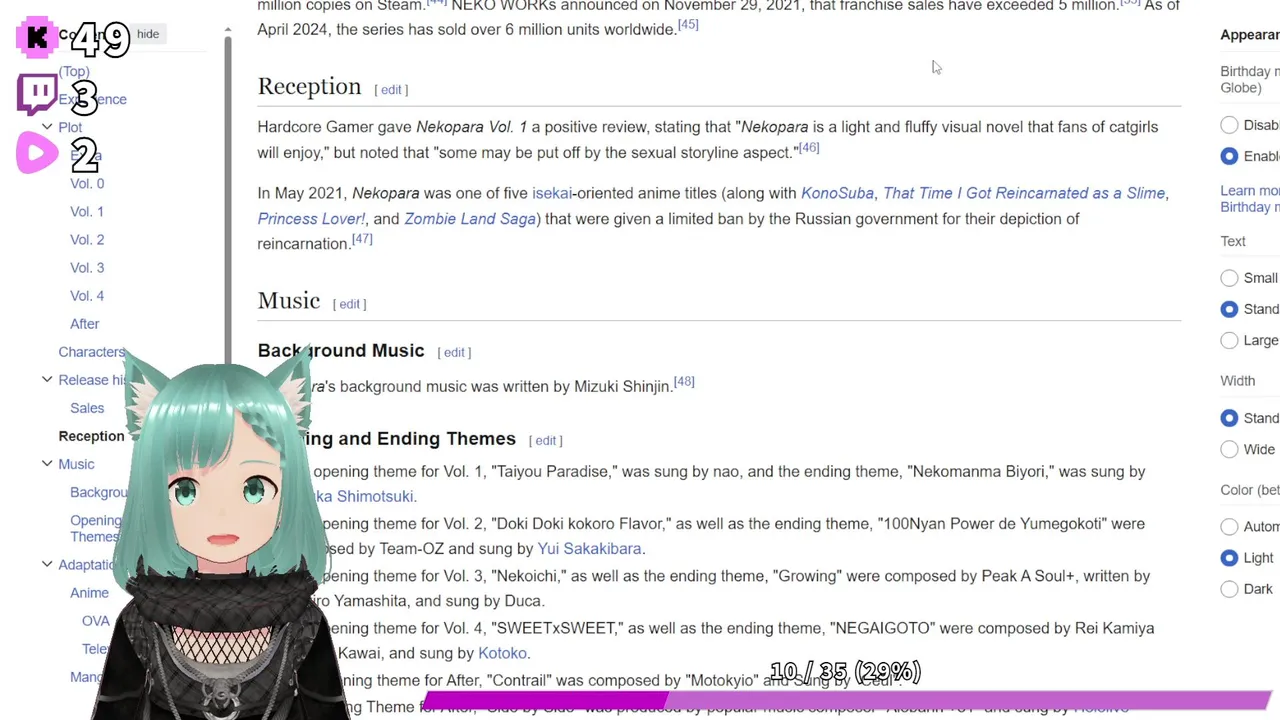Click the pink play-button platform icon
Image resolution: width=1280 pixels, height=720 pixels.
coord(37,153)
